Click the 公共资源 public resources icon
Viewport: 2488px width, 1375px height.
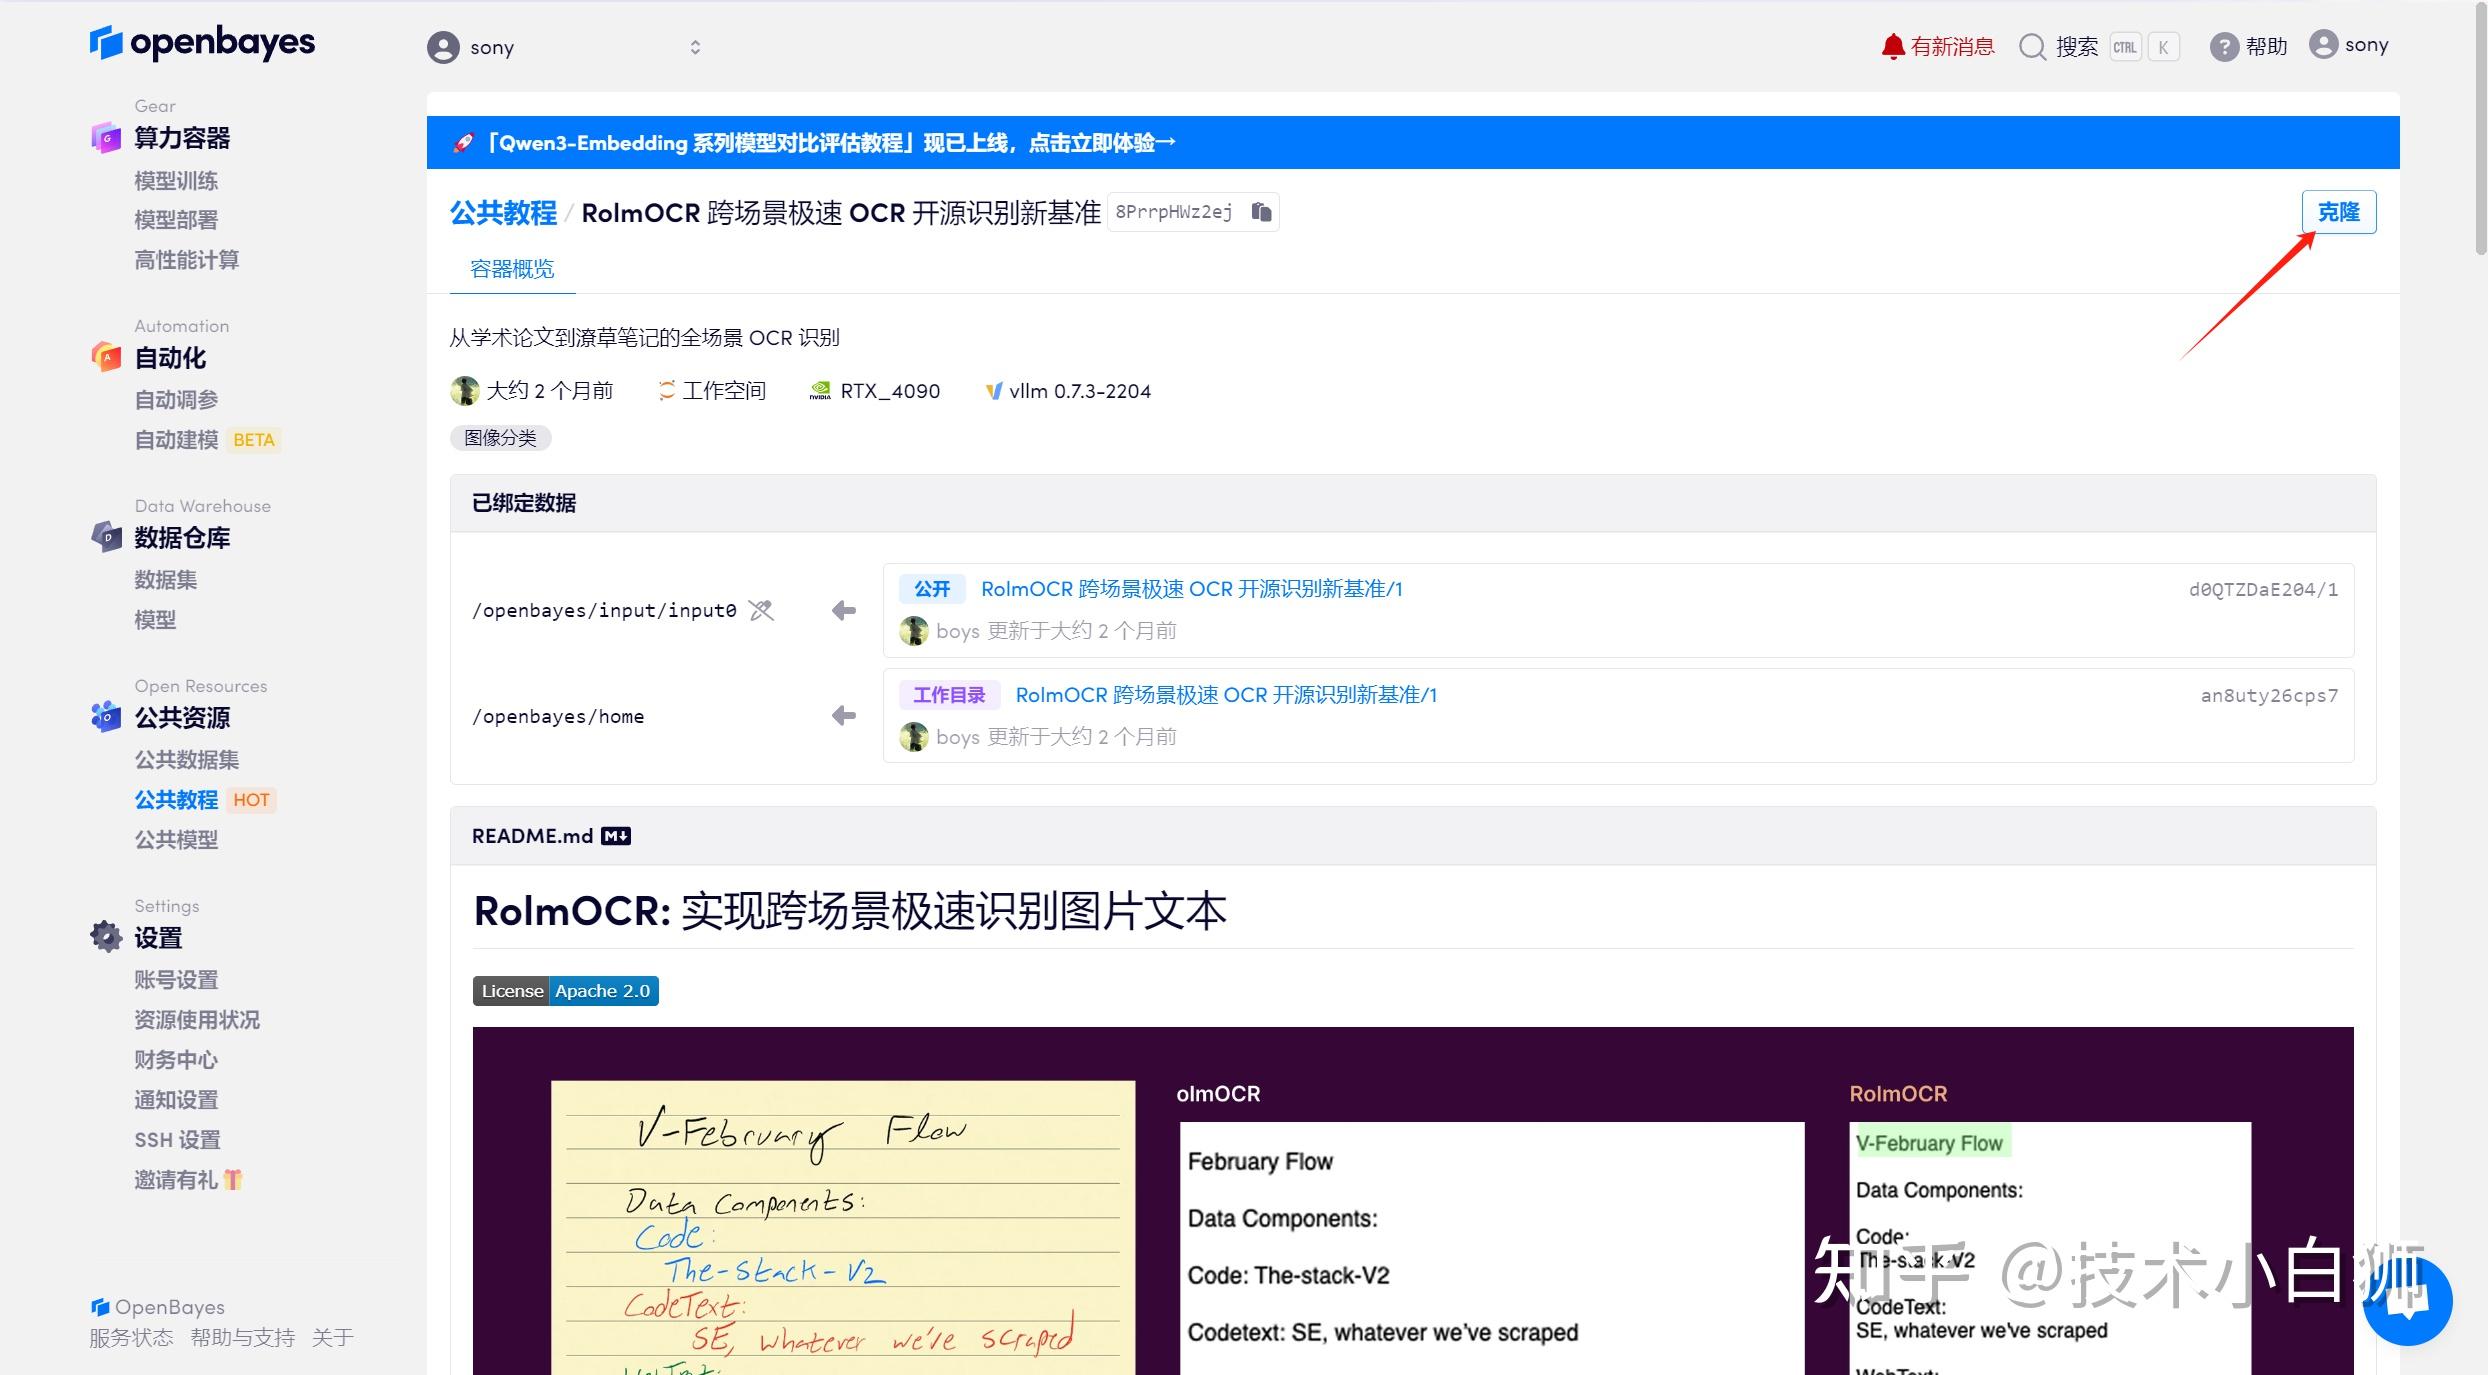point(105,717)
